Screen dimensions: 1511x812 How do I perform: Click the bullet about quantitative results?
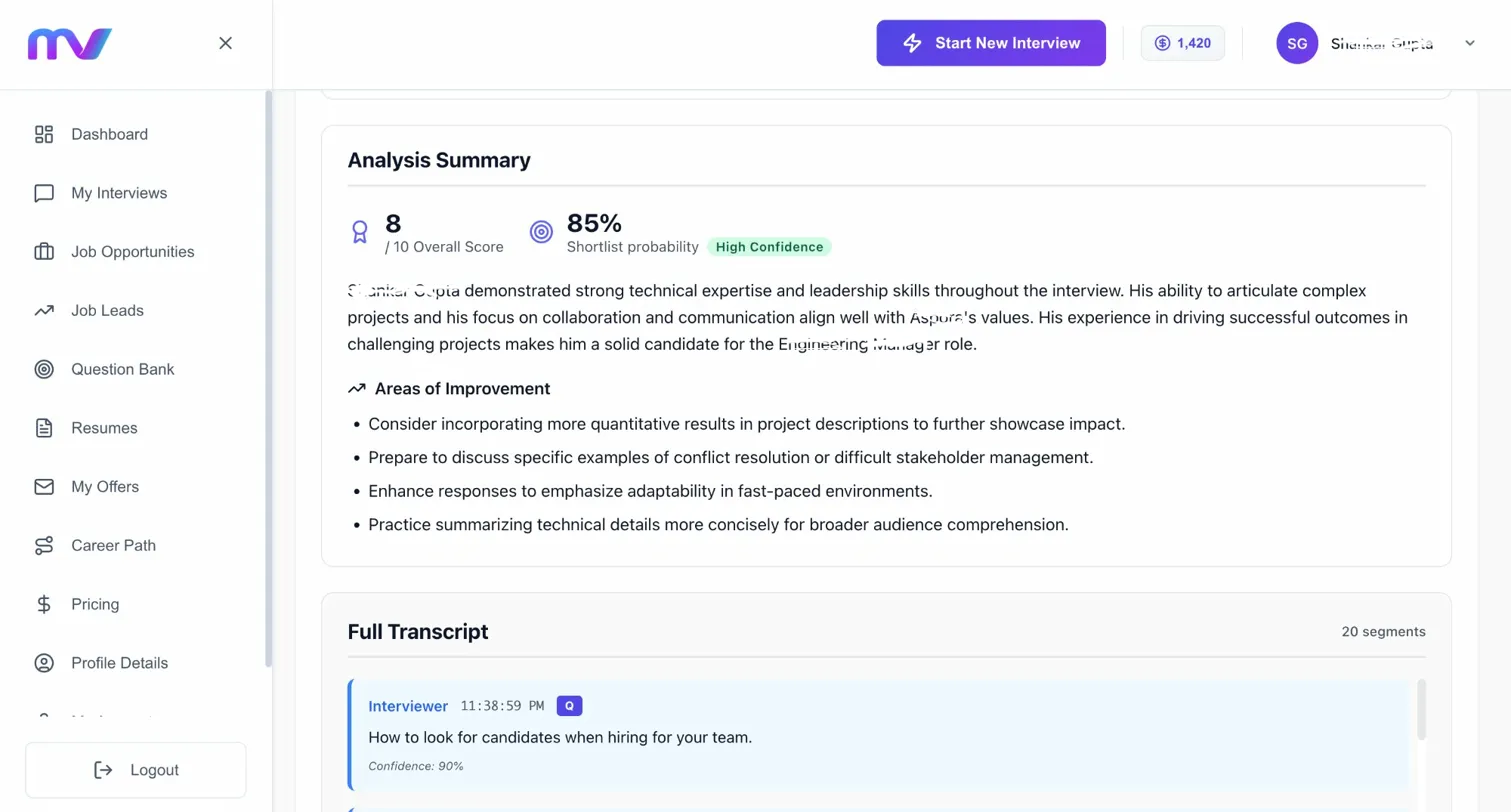click(x=747, y=424)
